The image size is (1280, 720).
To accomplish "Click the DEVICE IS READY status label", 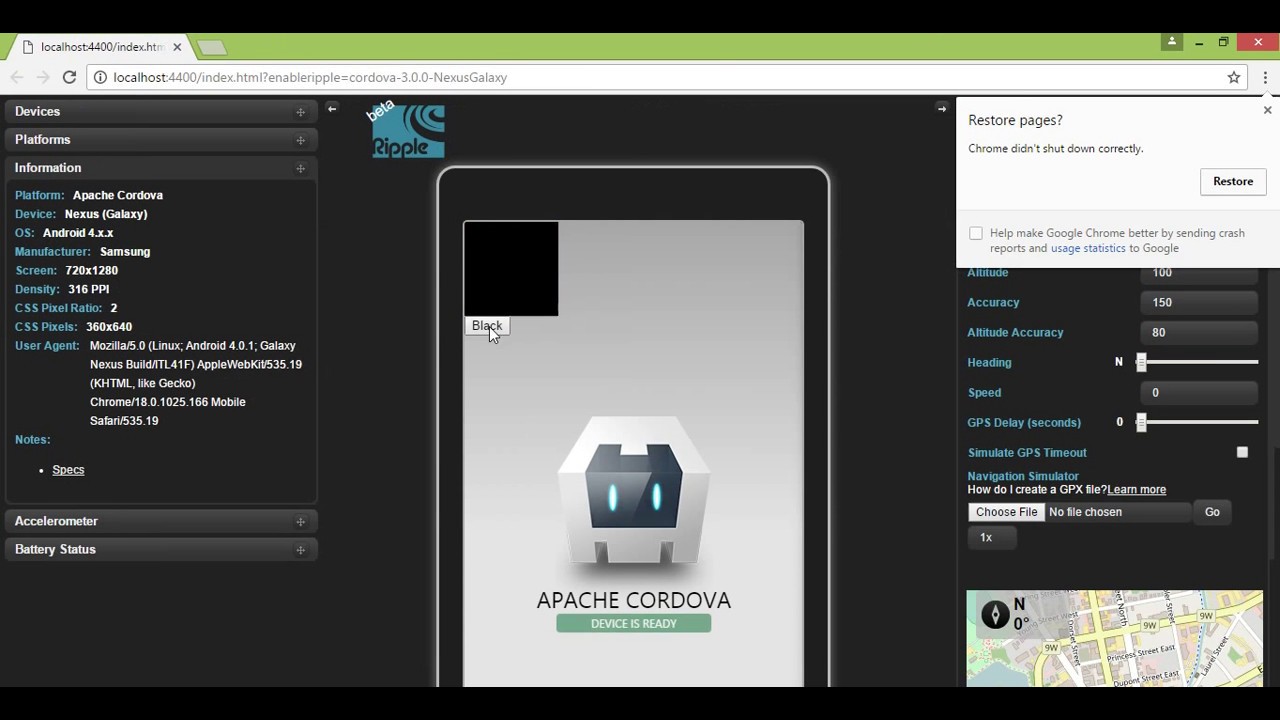I will (634, 623).
